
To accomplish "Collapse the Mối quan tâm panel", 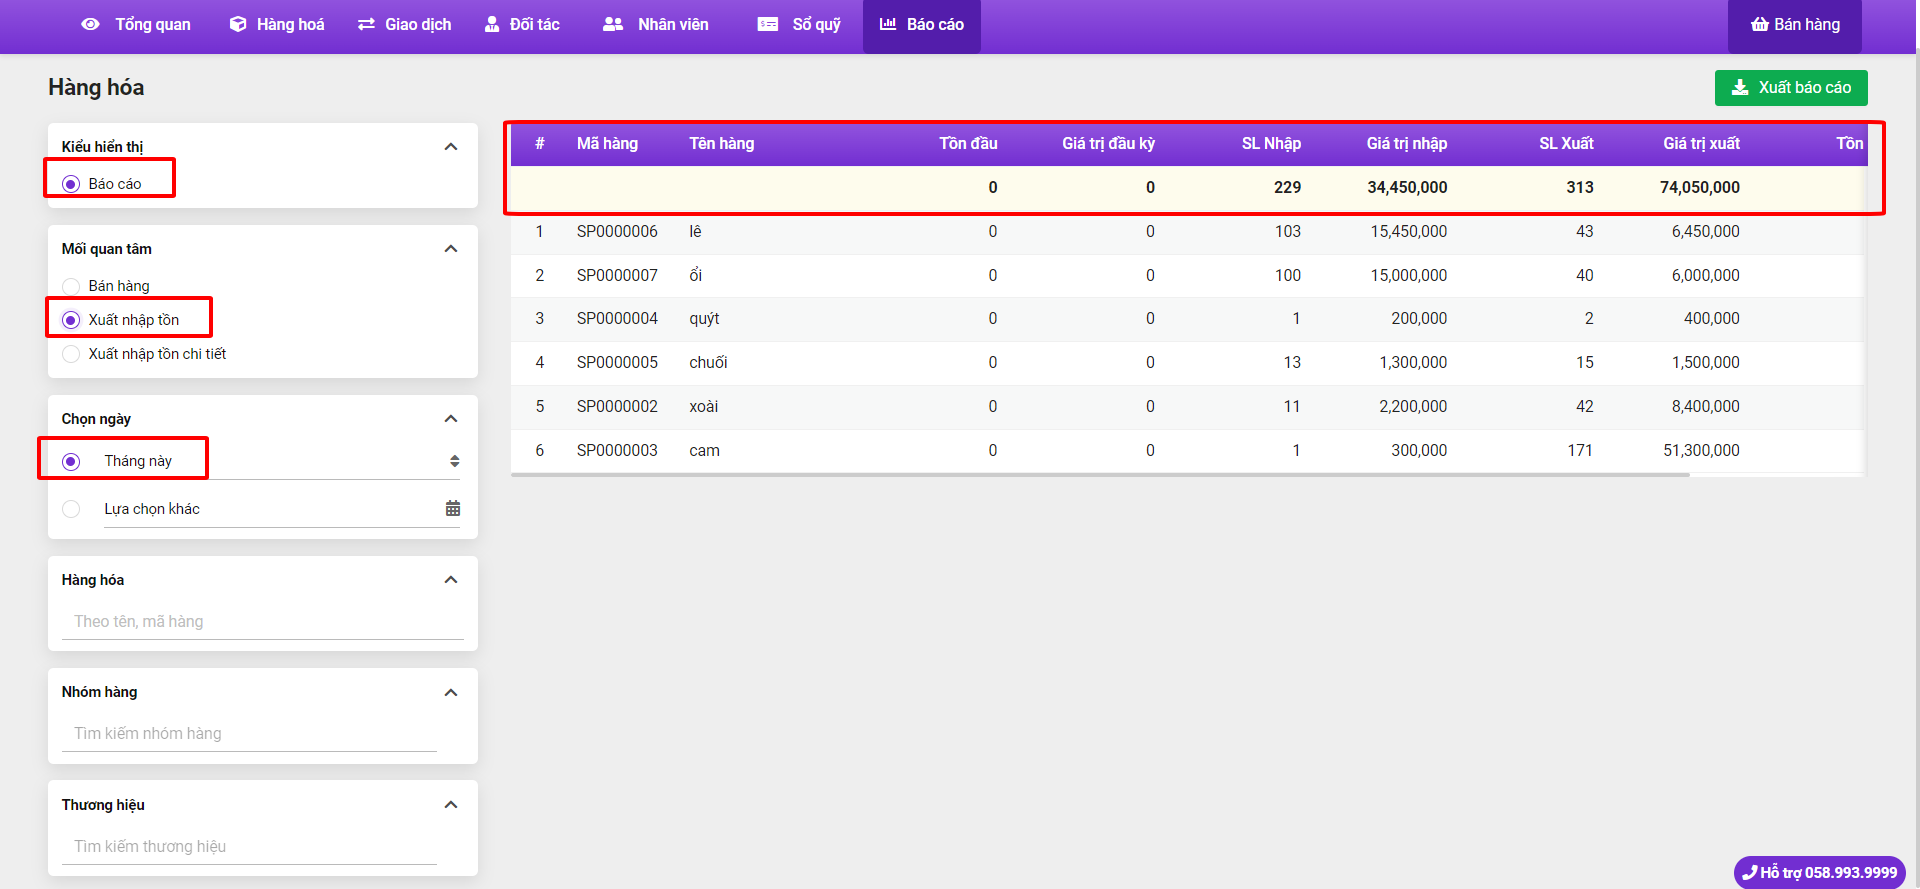I will click(451, 249).
